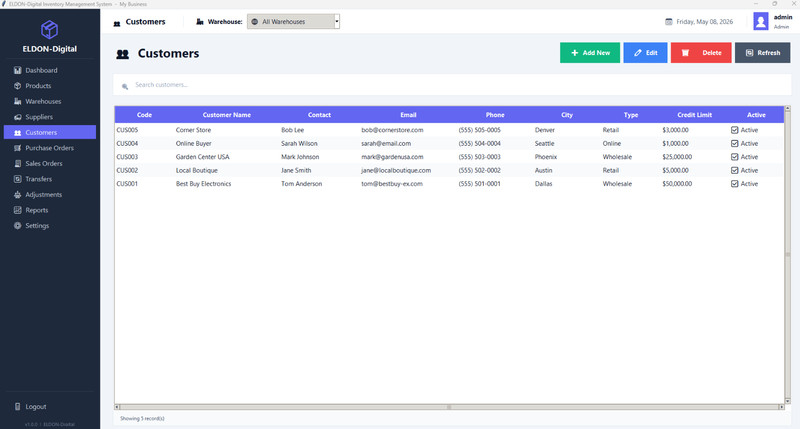Click the Online type cell

[612, 143]
